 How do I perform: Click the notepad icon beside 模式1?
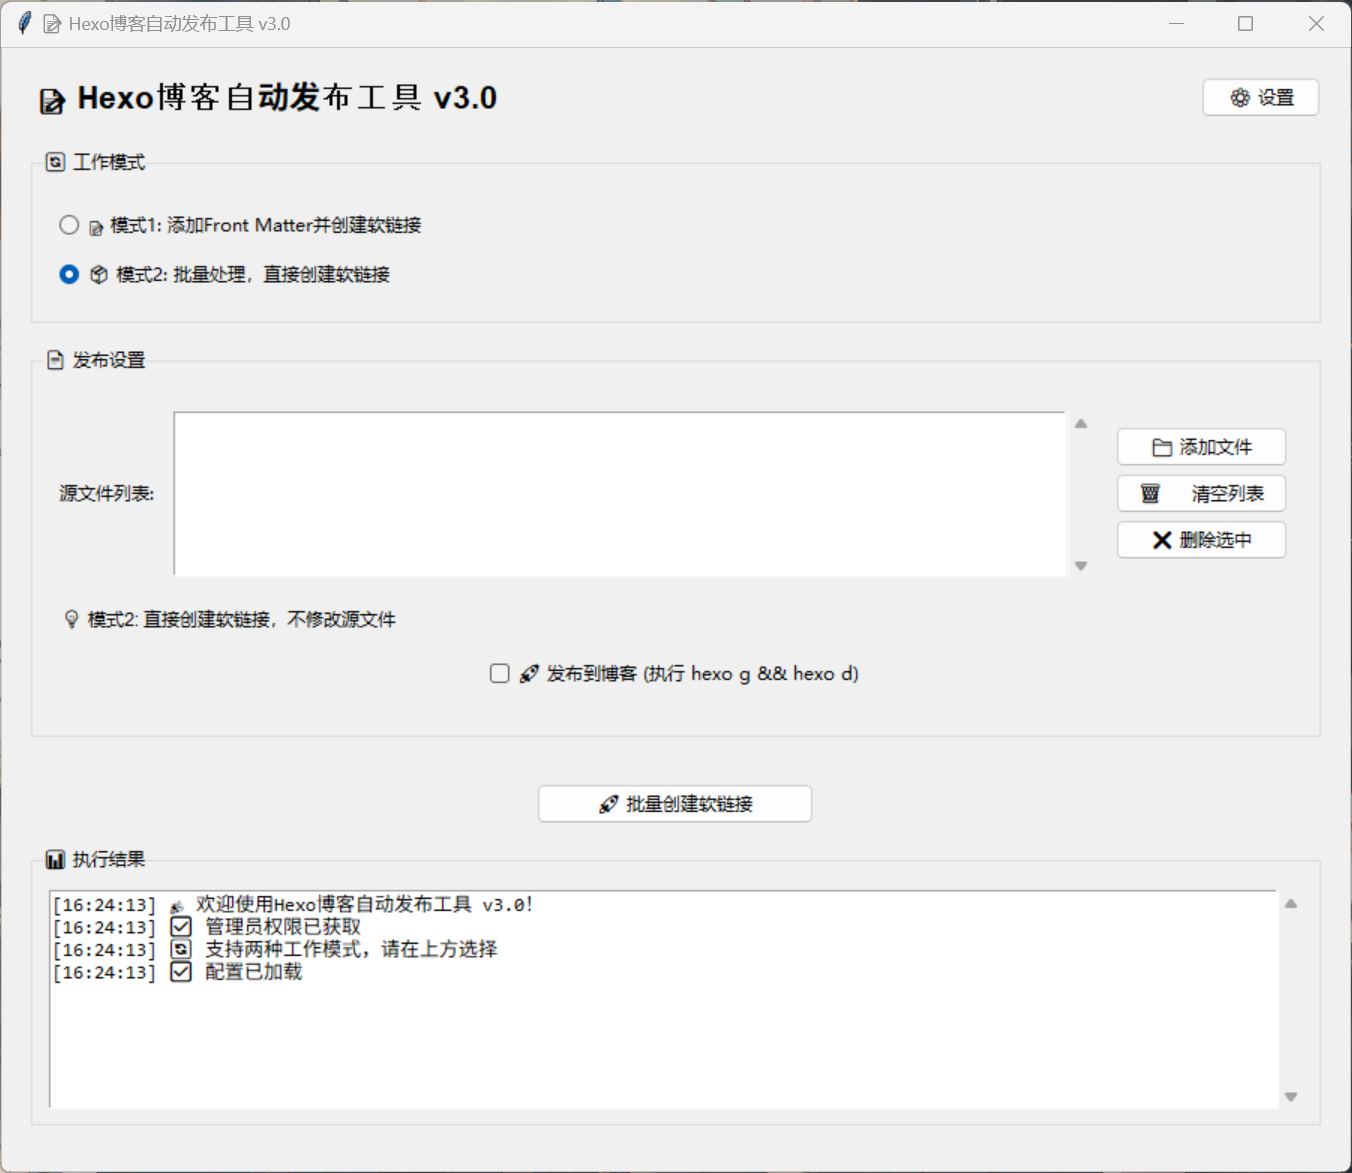pos(96,228)
